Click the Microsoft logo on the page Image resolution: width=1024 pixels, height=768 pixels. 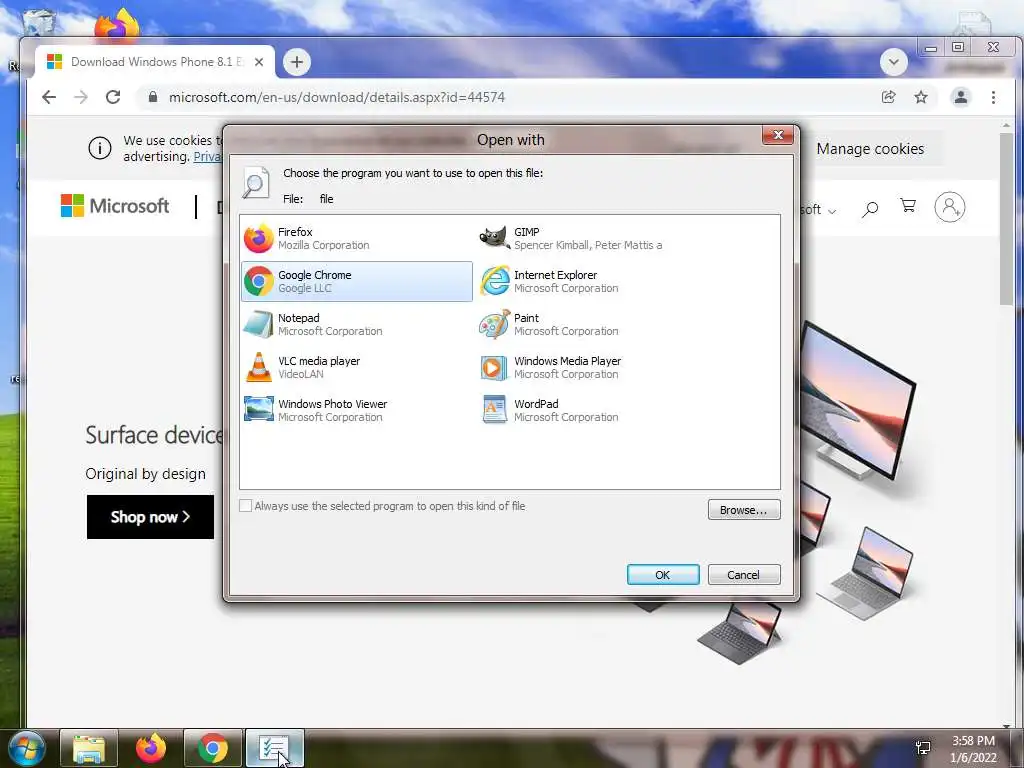[x=115, y=206]
